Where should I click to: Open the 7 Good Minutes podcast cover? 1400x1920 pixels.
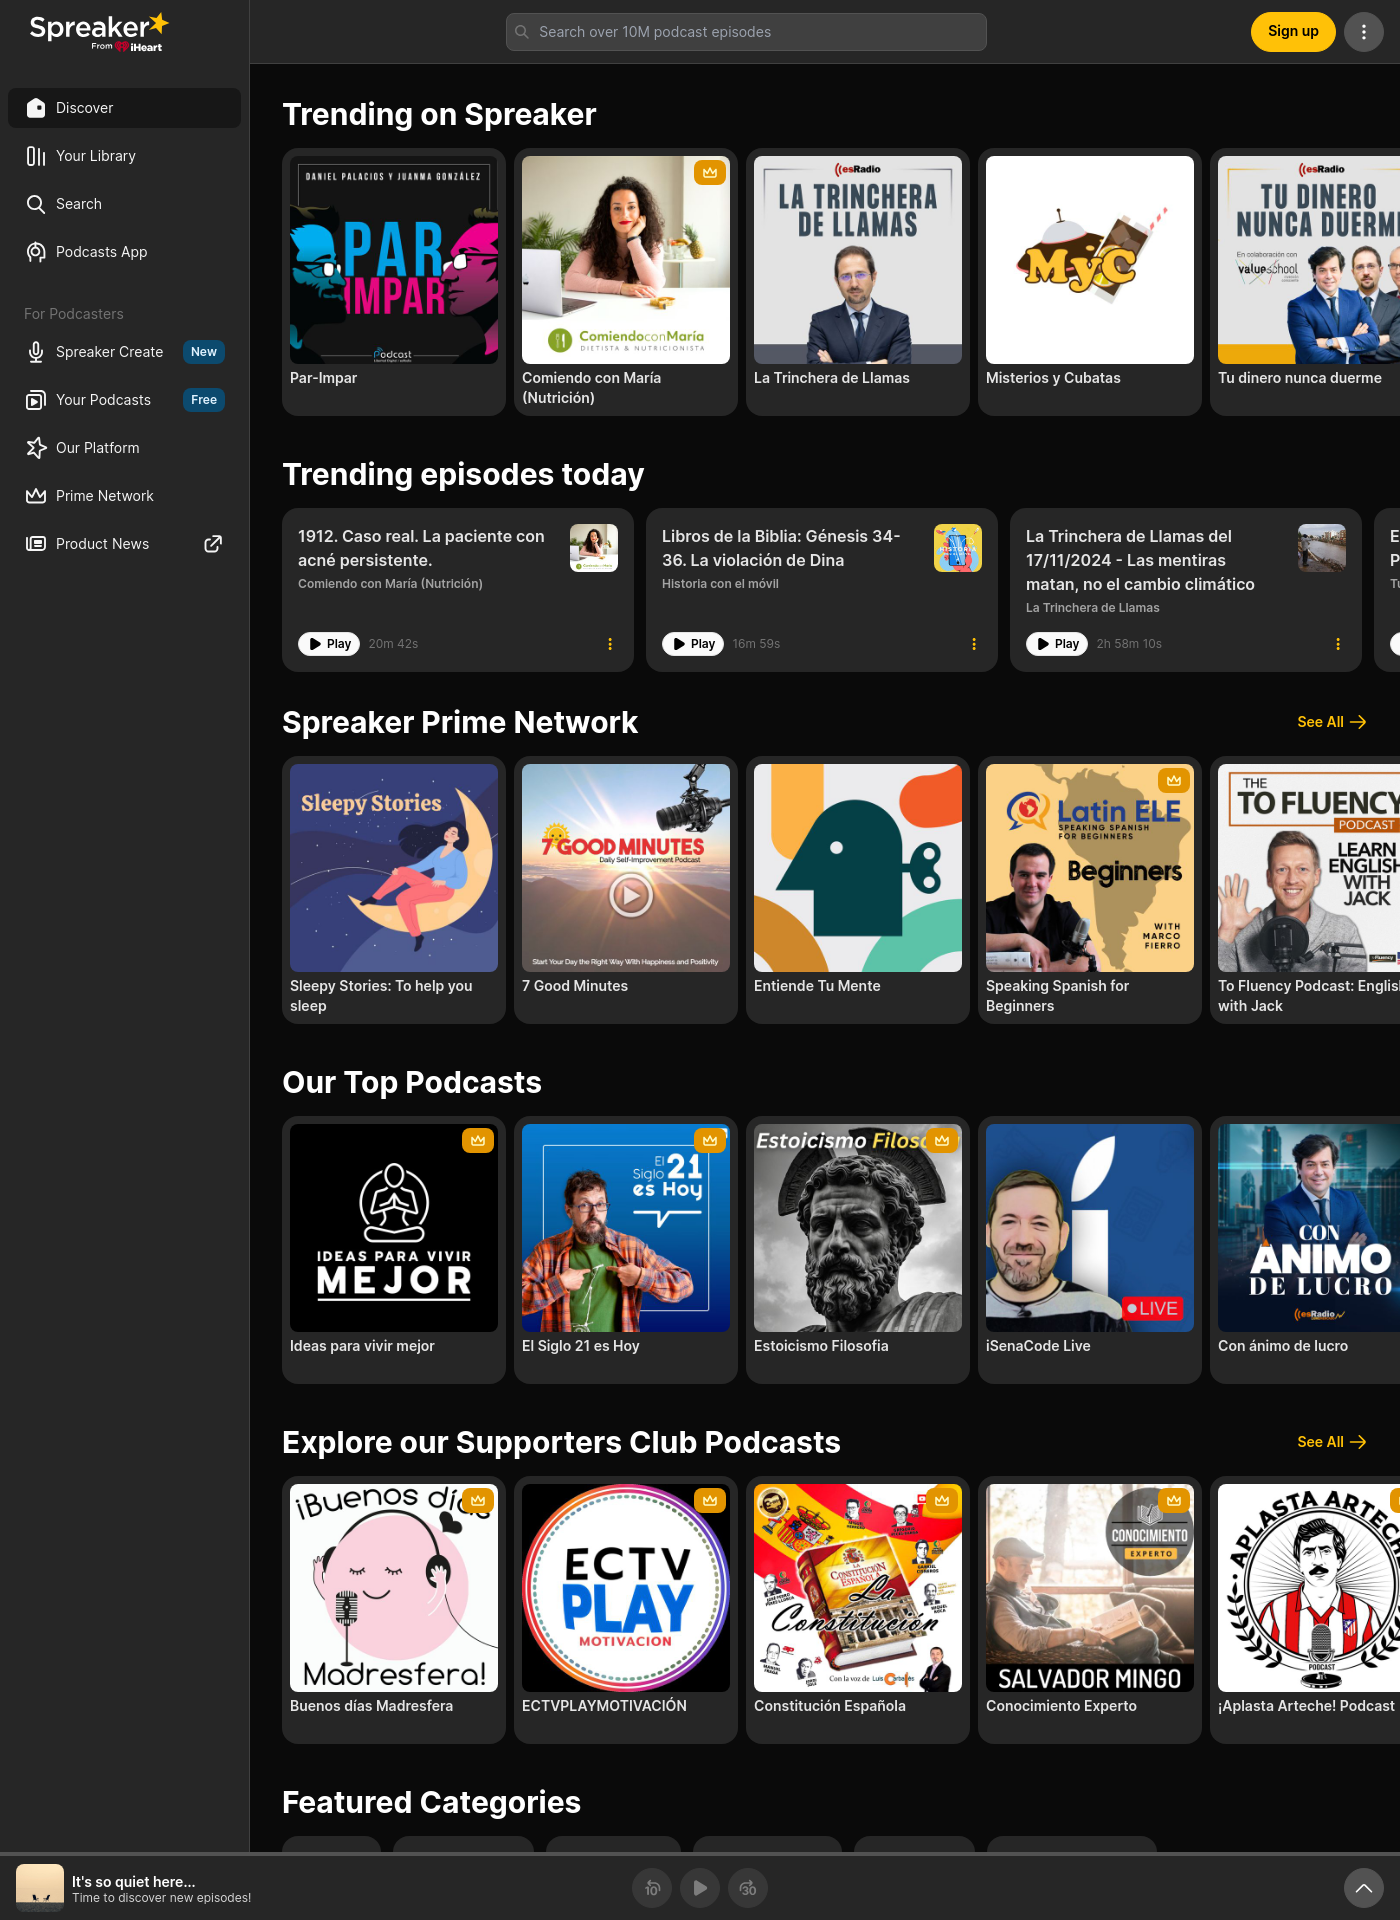tap(626, 868)
